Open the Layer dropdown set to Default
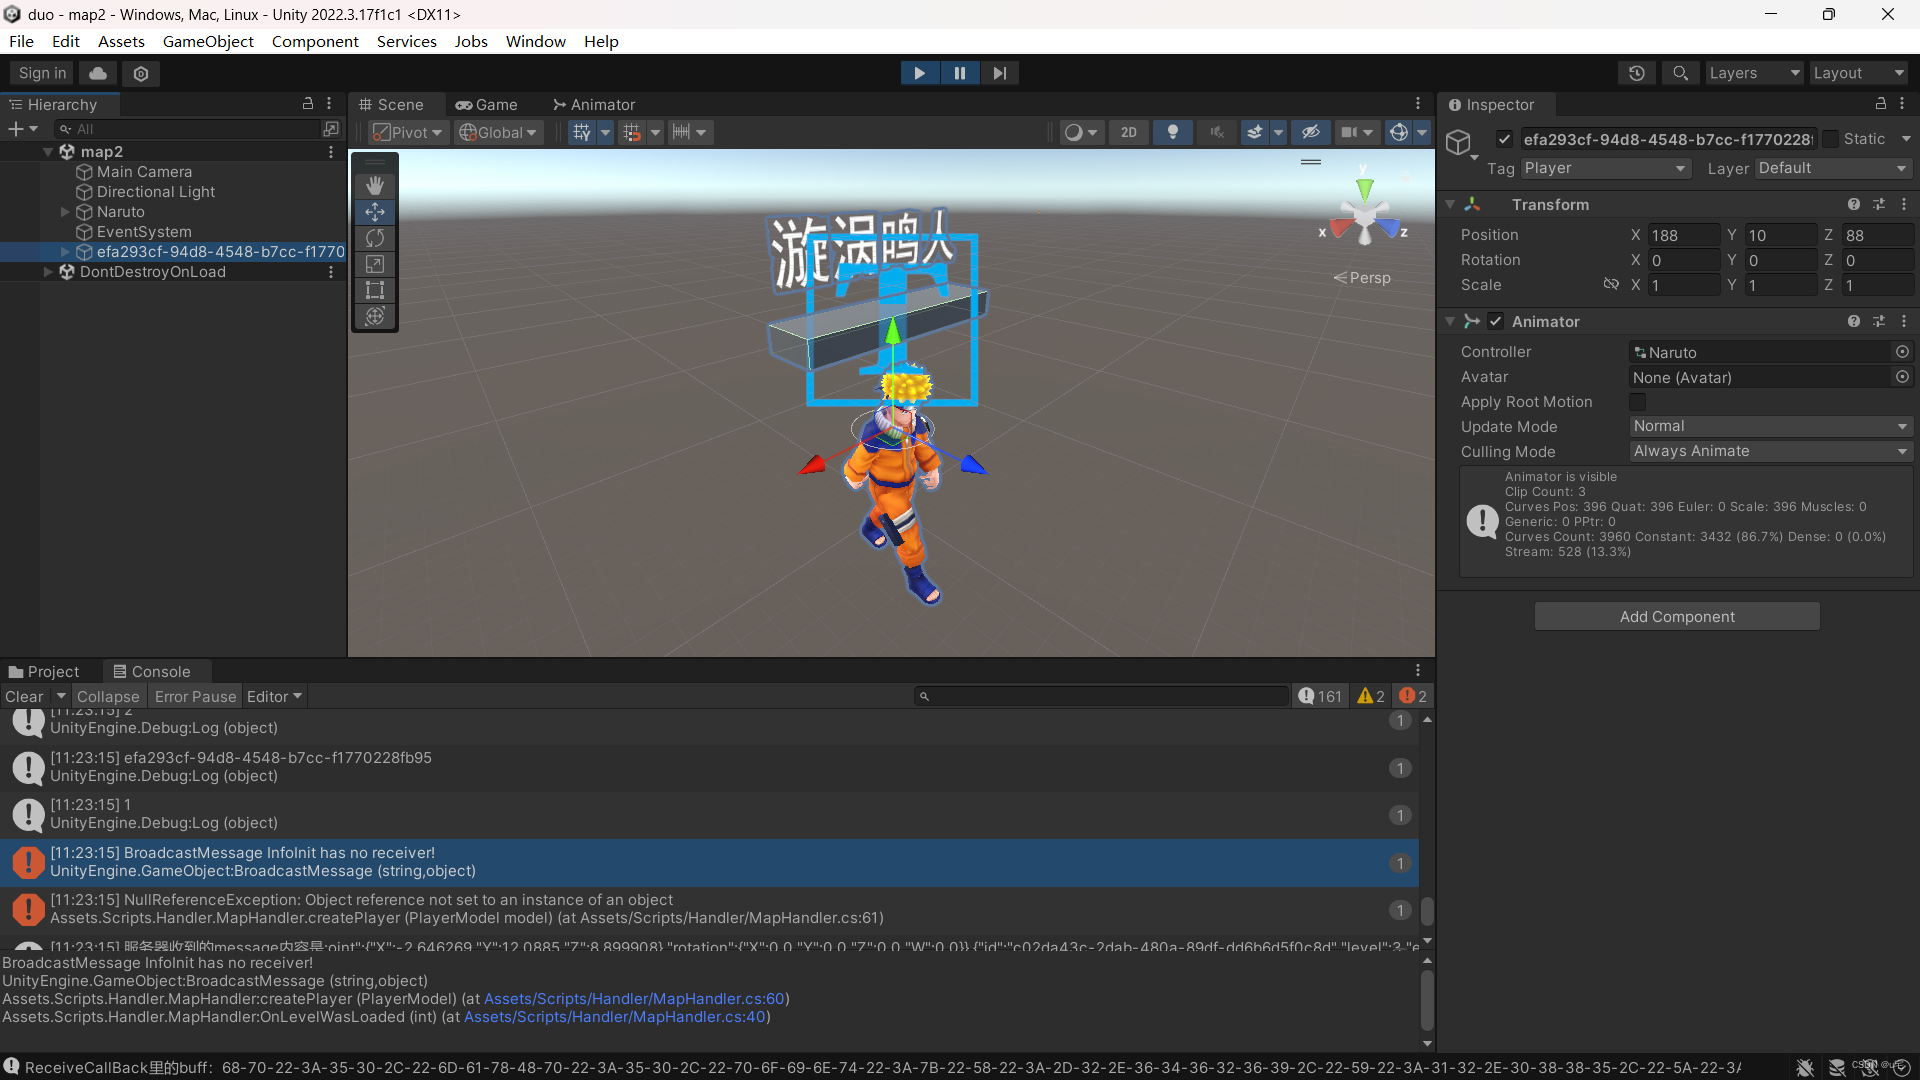Image resolution: width=1920 pixels, height=1080 pixels. 1833,168
